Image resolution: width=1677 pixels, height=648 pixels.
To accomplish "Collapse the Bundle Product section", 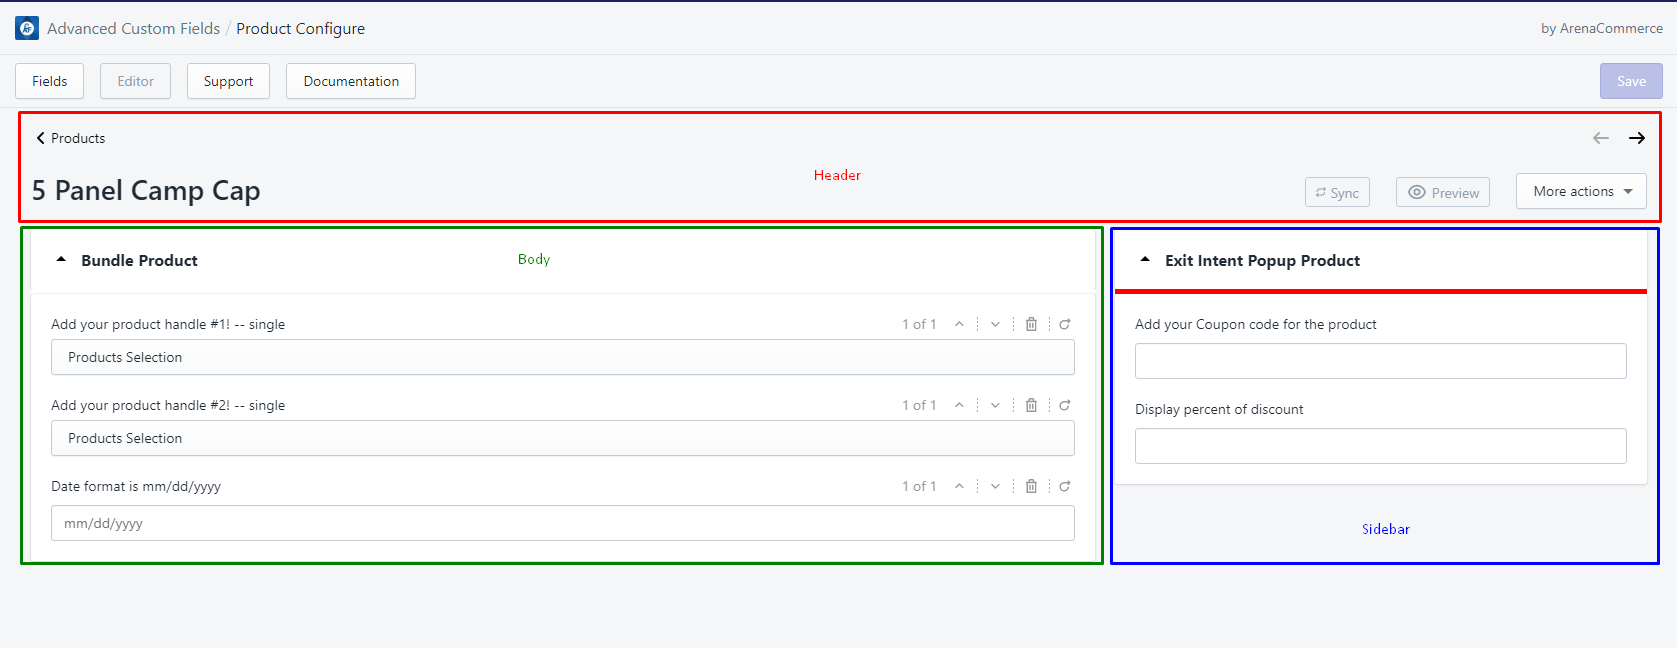I will click(x=61, y=260).
